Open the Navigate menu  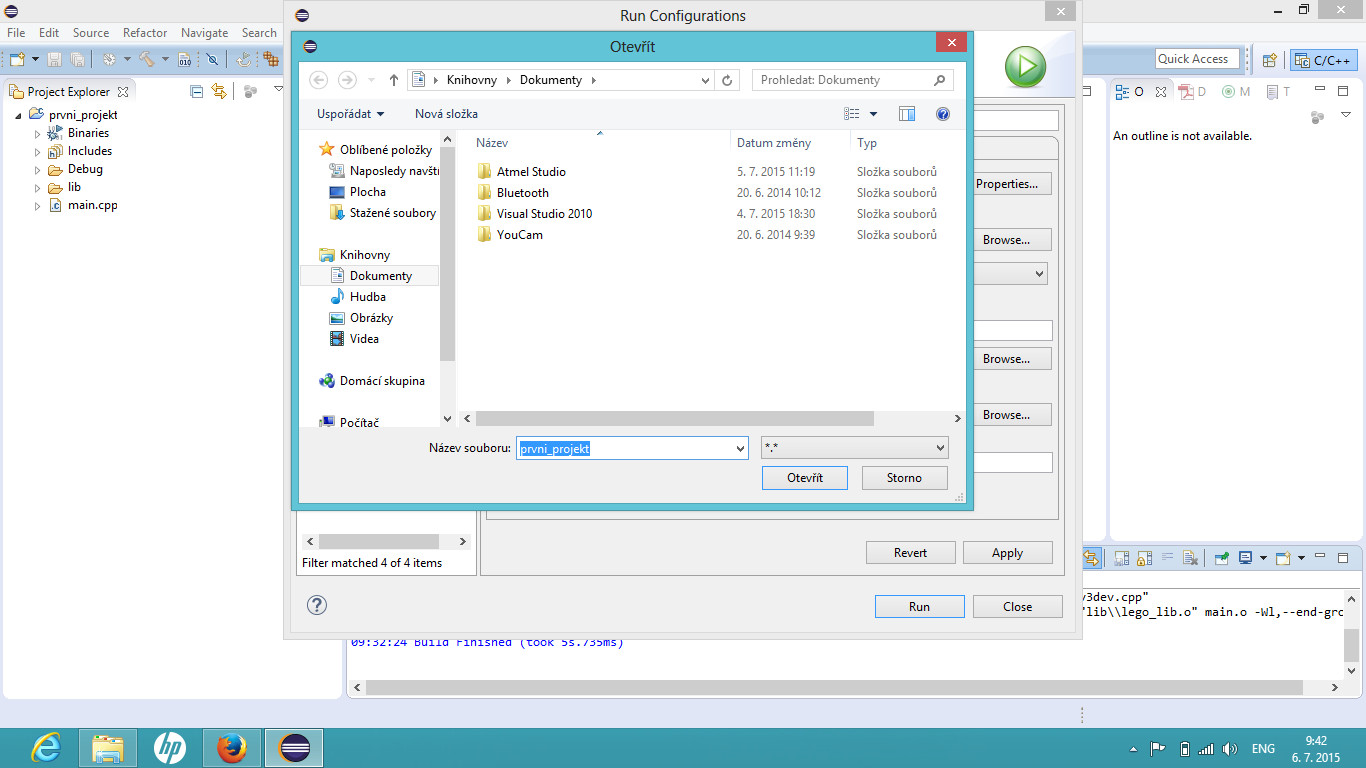point(204,33)
